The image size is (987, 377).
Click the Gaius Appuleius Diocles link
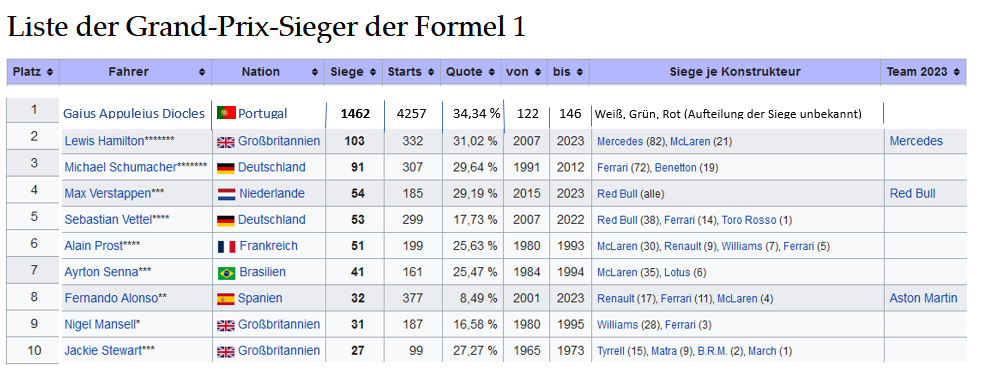click(x=134, y=114)
